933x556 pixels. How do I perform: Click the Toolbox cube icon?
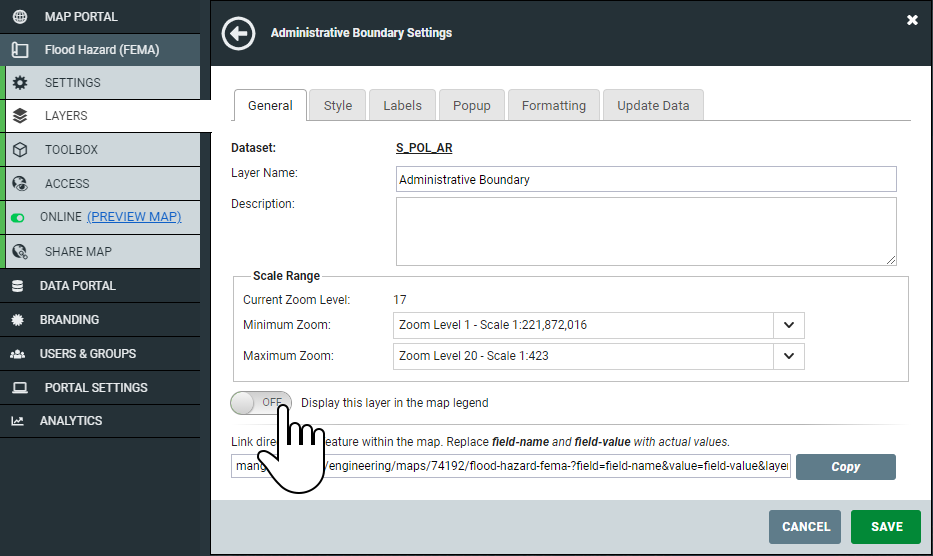20,150
